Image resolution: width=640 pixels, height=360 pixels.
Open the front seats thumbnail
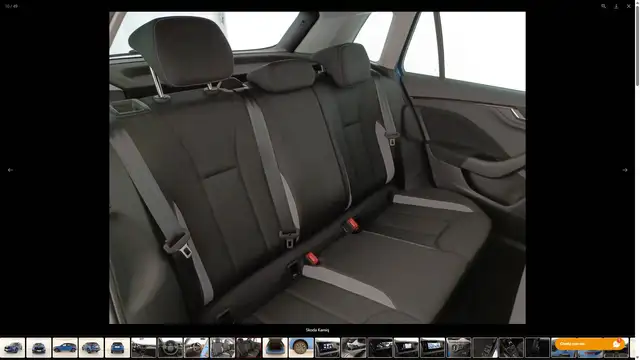point(222,347)
